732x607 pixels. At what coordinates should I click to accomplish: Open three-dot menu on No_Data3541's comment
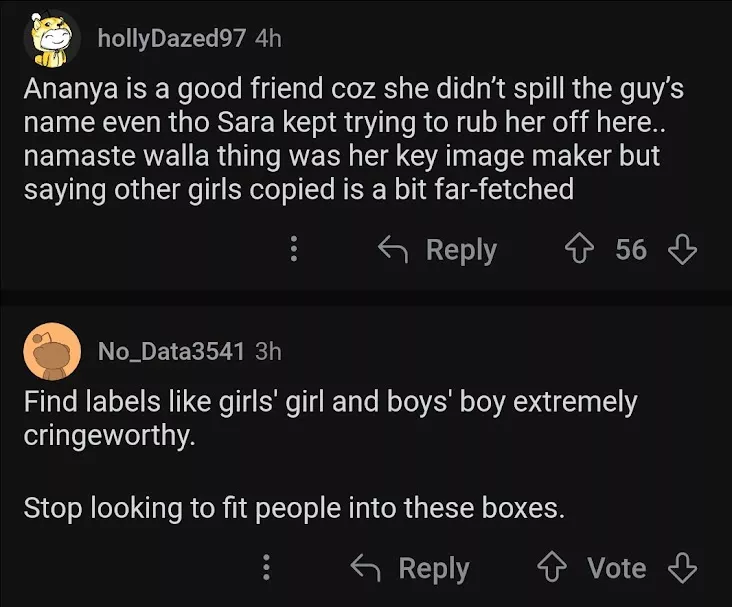[266, 568]
